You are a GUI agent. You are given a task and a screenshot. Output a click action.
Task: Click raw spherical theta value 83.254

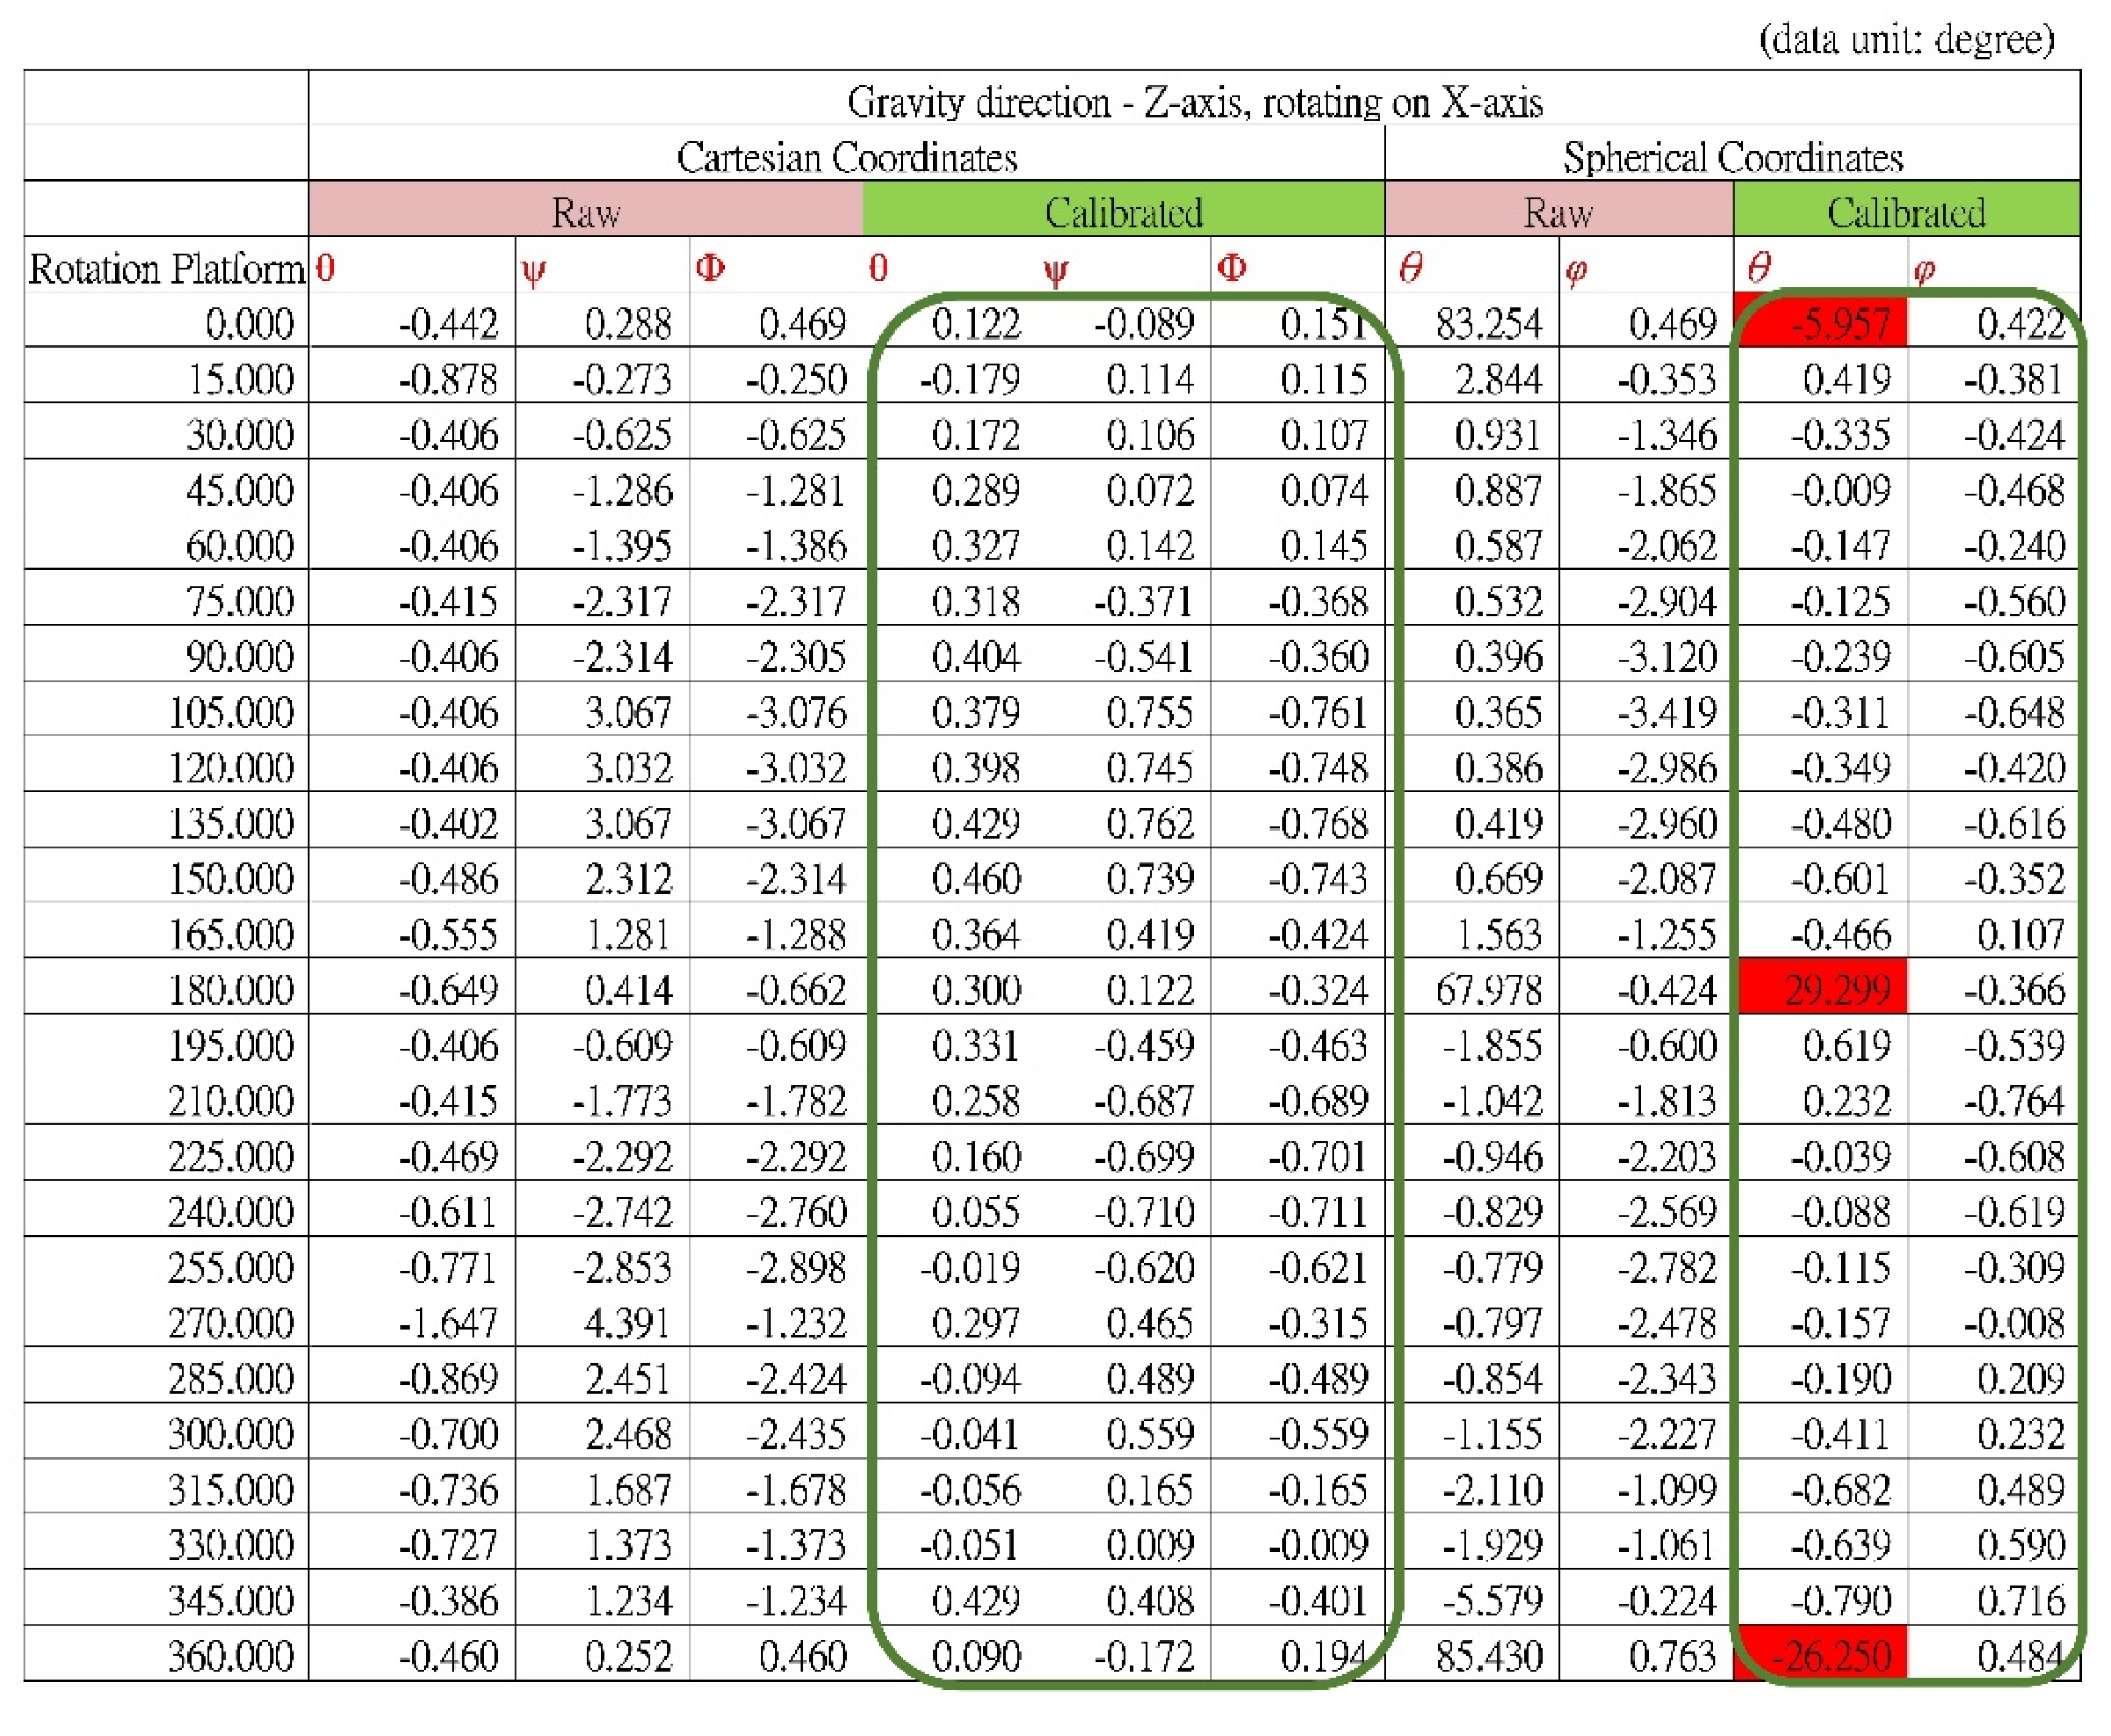1489,323
